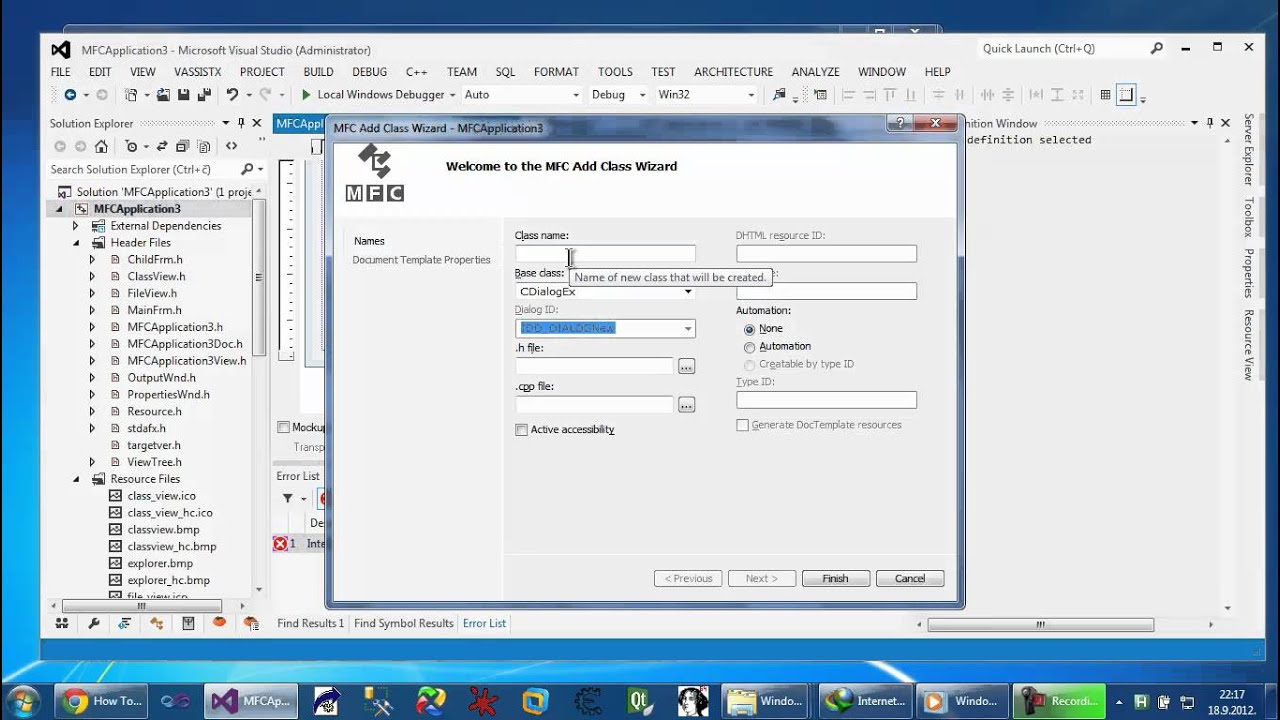The image size is (1280, 720).
Task: Click the Class name input field
Action: 605,254
